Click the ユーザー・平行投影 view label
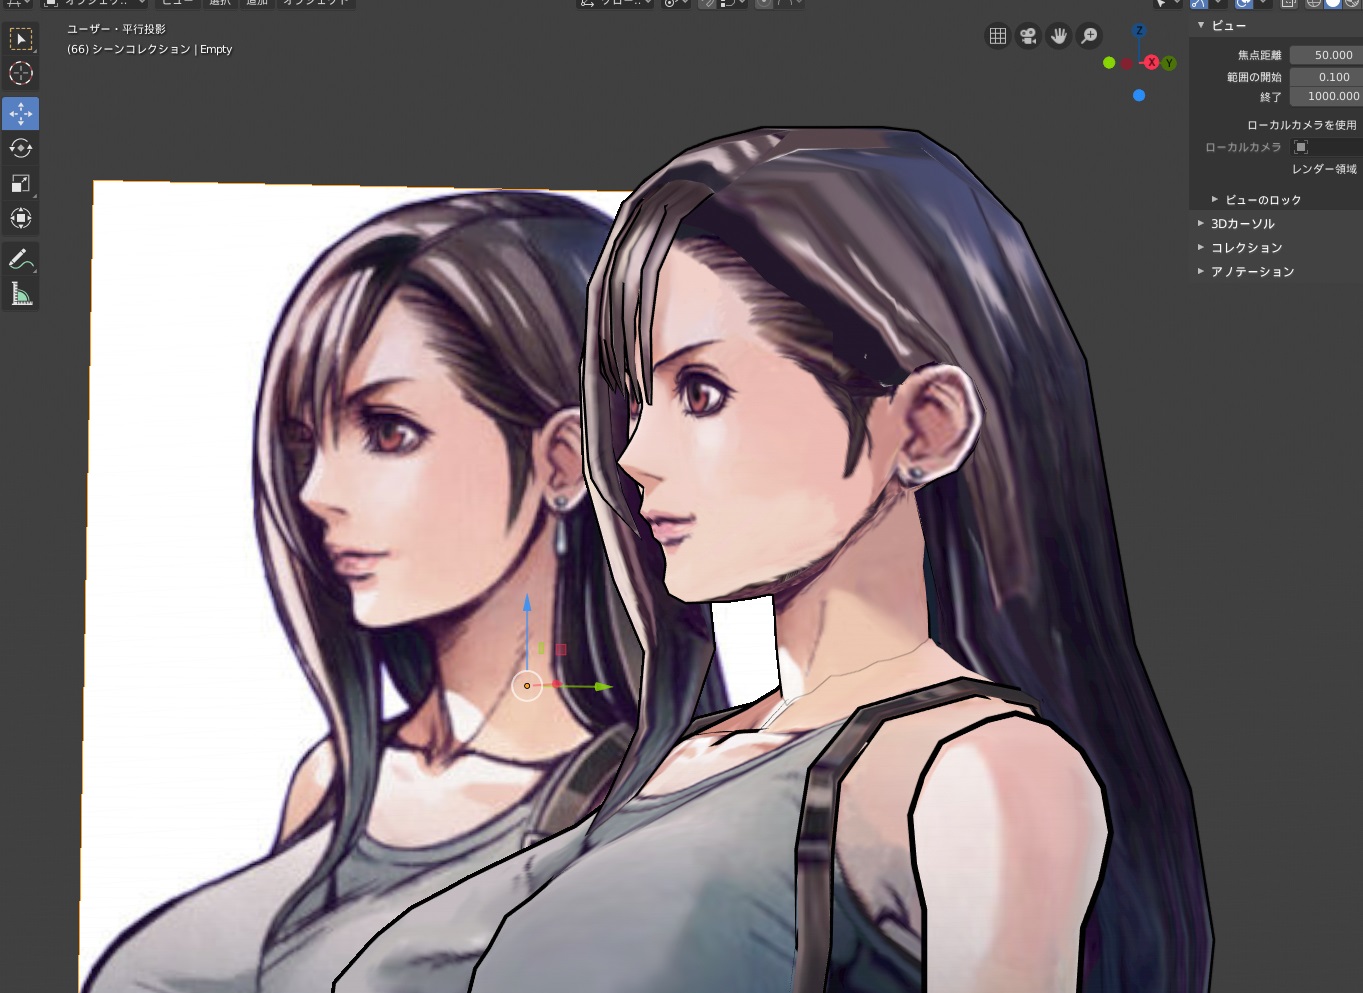 116,29
